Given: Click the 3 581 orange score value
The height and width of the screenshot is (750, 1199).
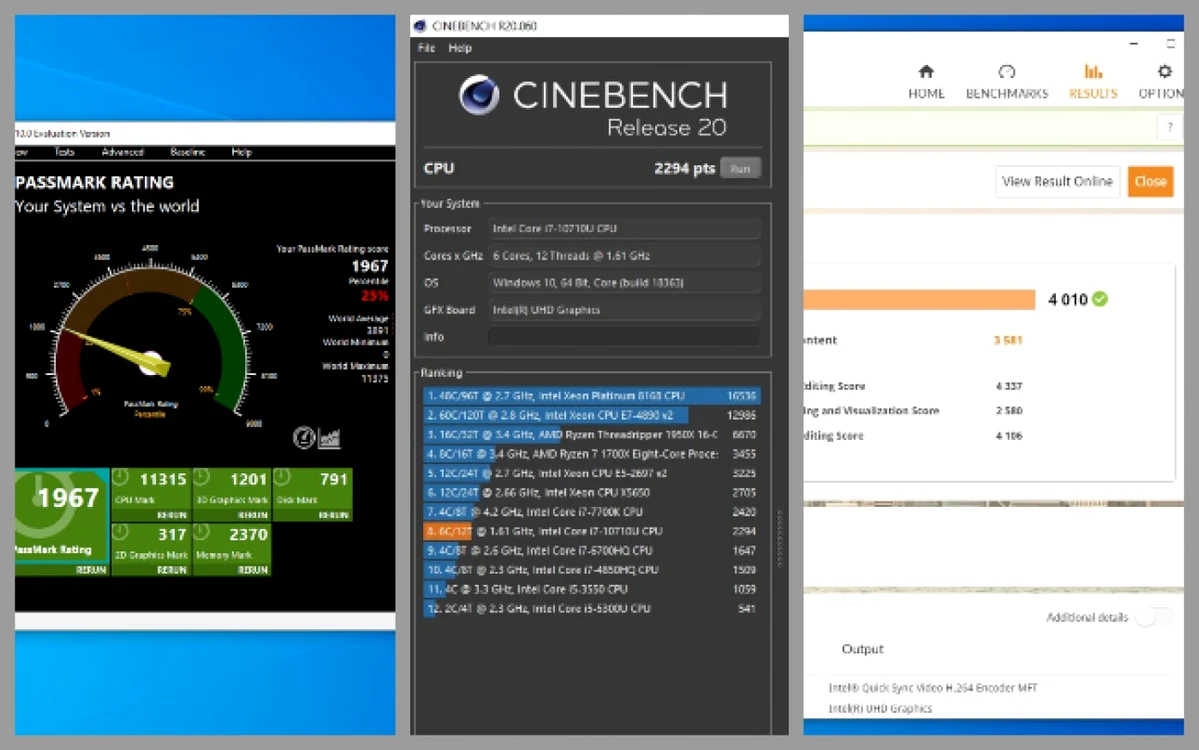Looking at the screenshot, I should click(x=1008, y=340).
